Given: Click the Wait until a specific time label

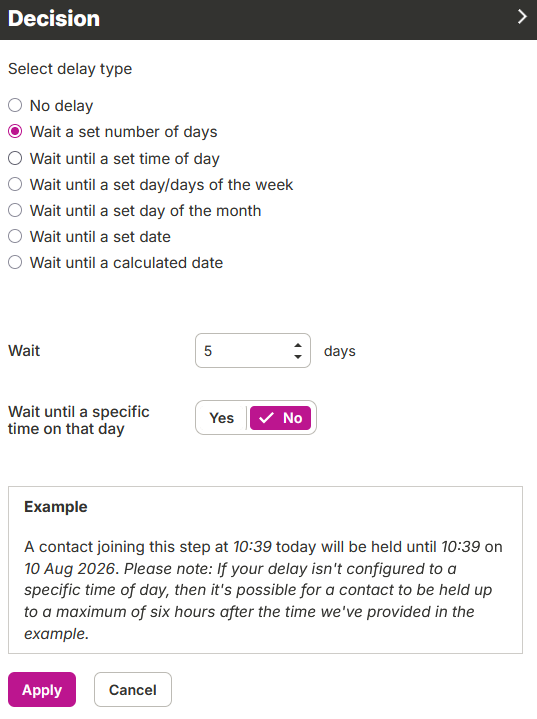Looking at the screenshot, I should pyautogui.click(x=79, y=420).
